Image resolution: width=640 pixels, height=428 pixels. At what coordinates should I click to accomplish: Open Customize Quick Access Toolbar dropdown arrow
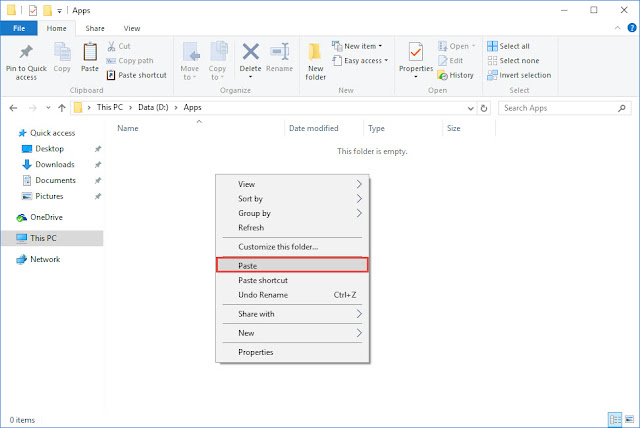pyautogui.click(x=59, y=11)
